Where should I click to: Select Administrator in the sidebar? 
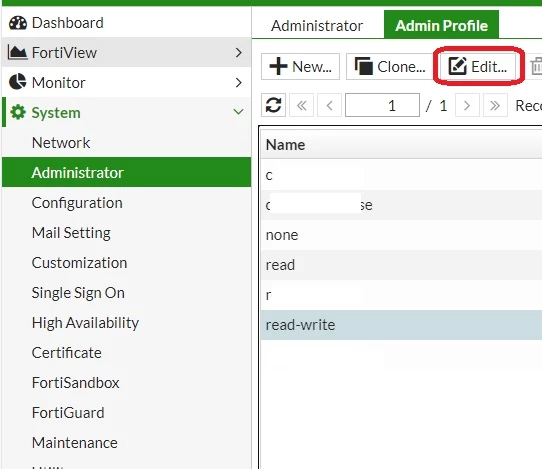pyautogui.click(x=126, y=172)
